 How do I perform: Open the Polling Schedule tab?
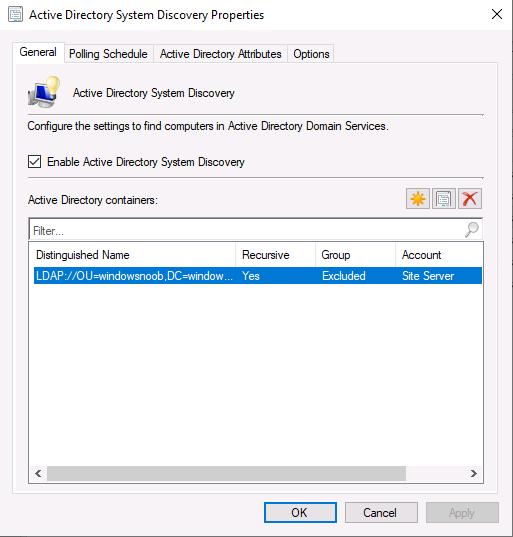pos(108,54)
